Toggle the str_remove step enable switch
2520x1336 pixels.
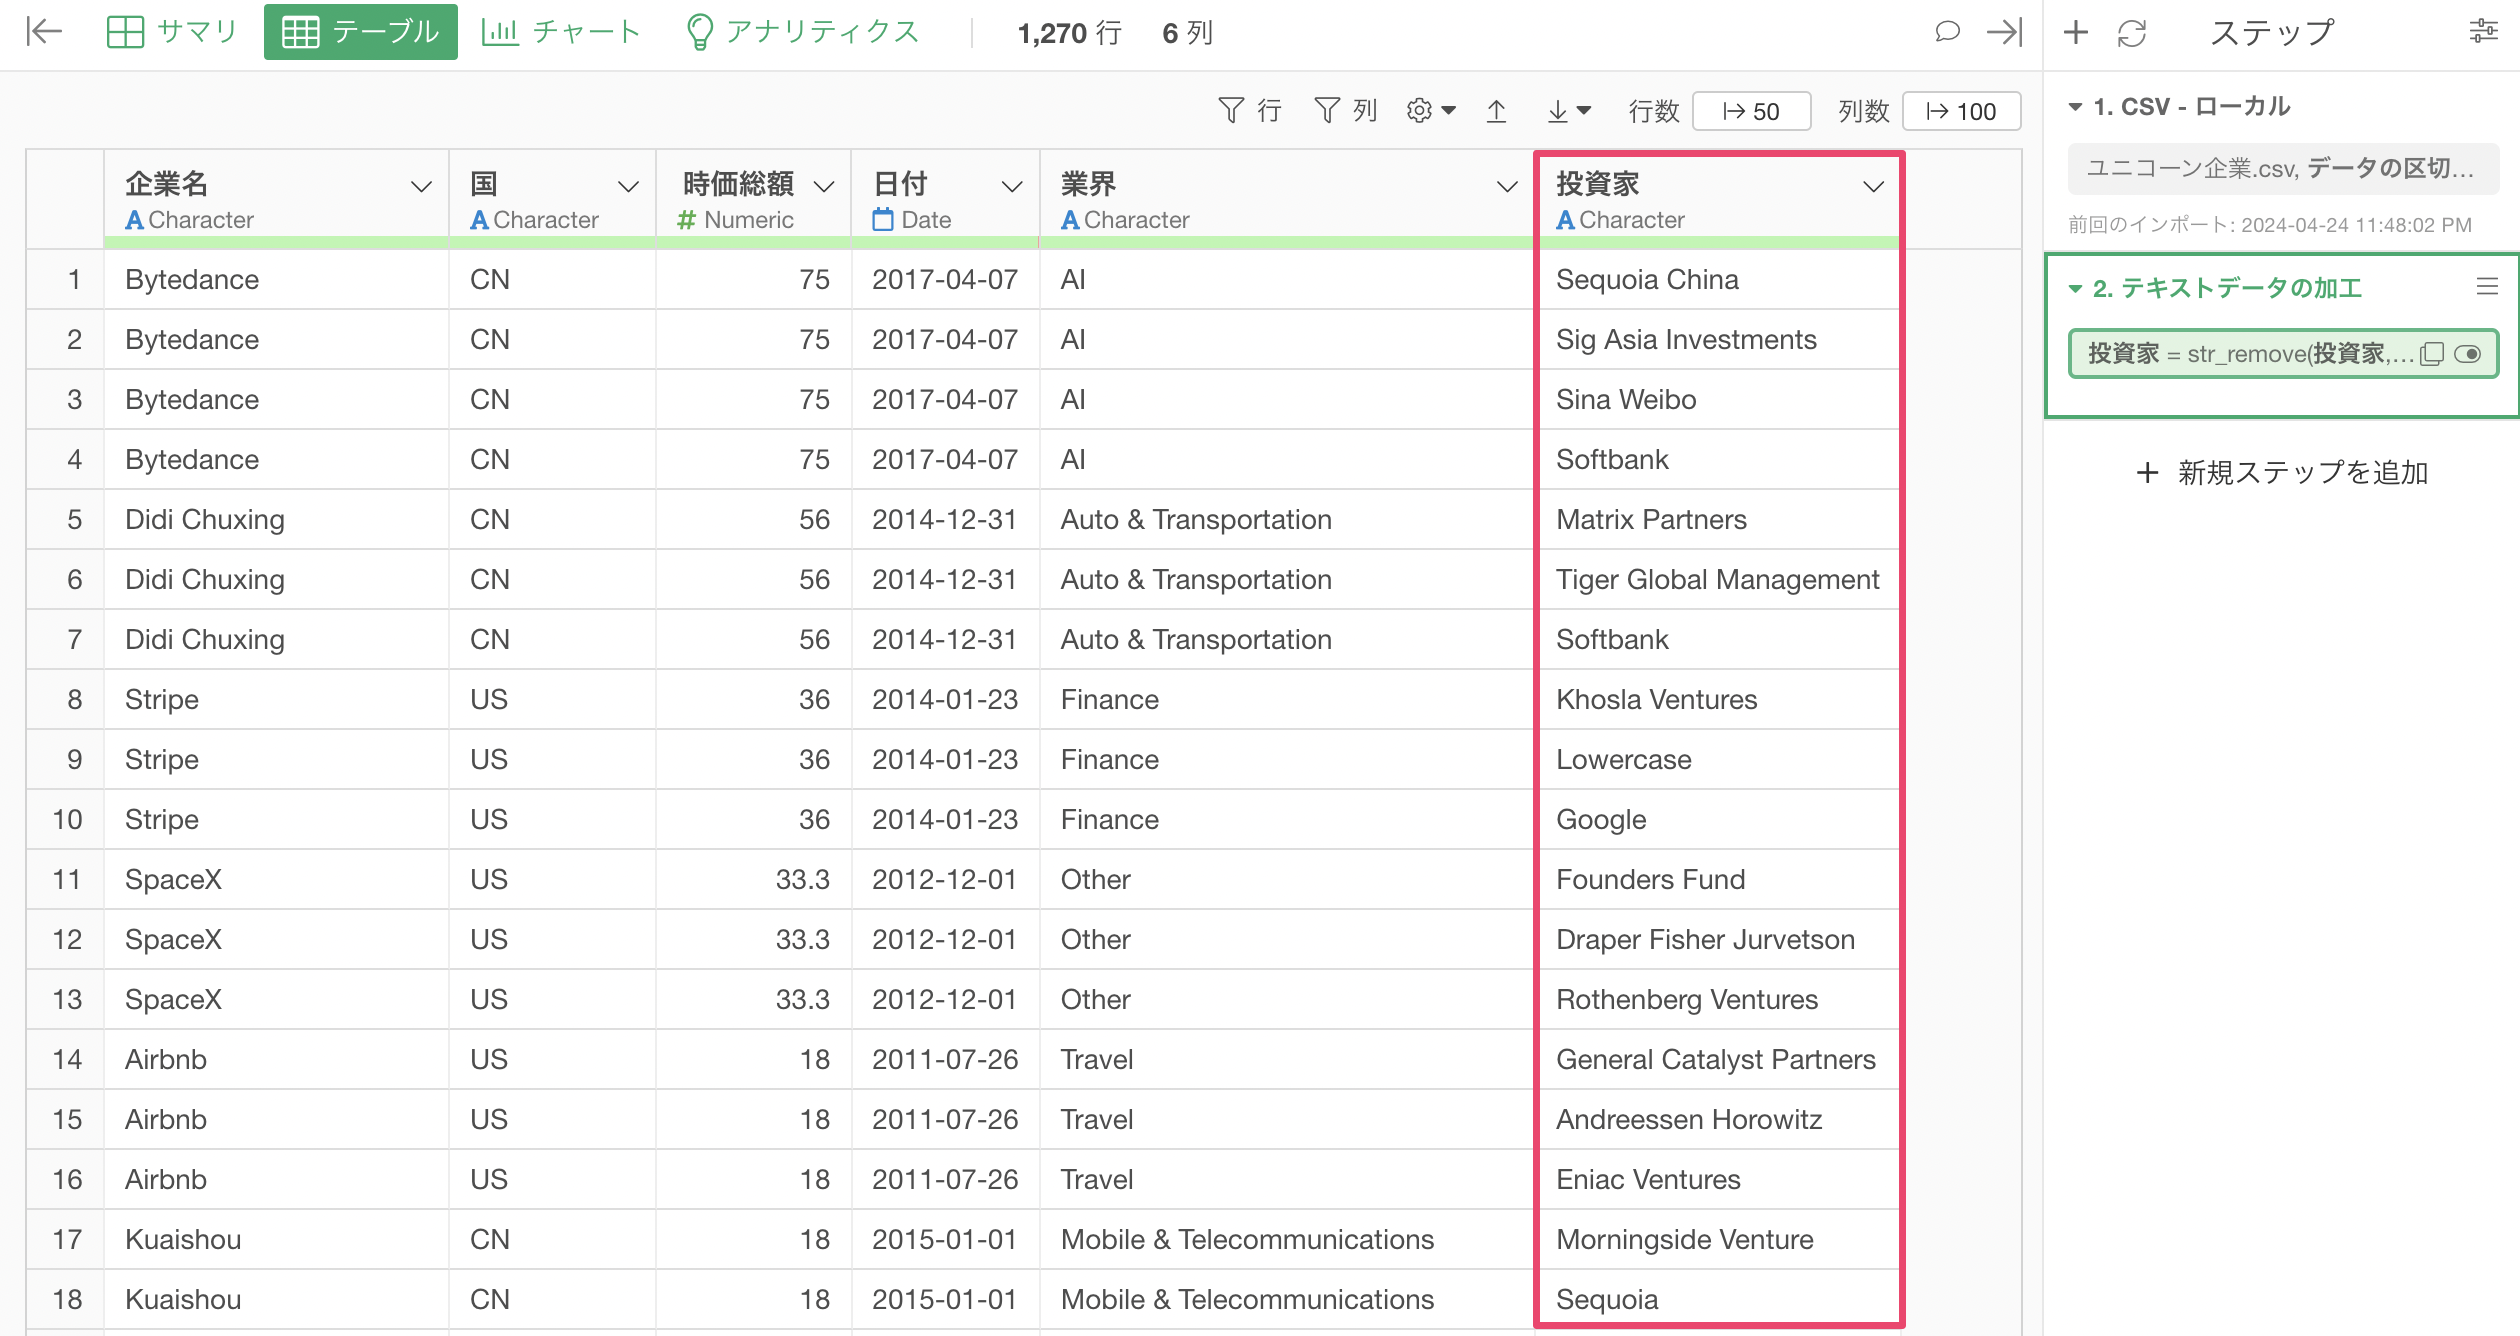tap(2468, 354)
